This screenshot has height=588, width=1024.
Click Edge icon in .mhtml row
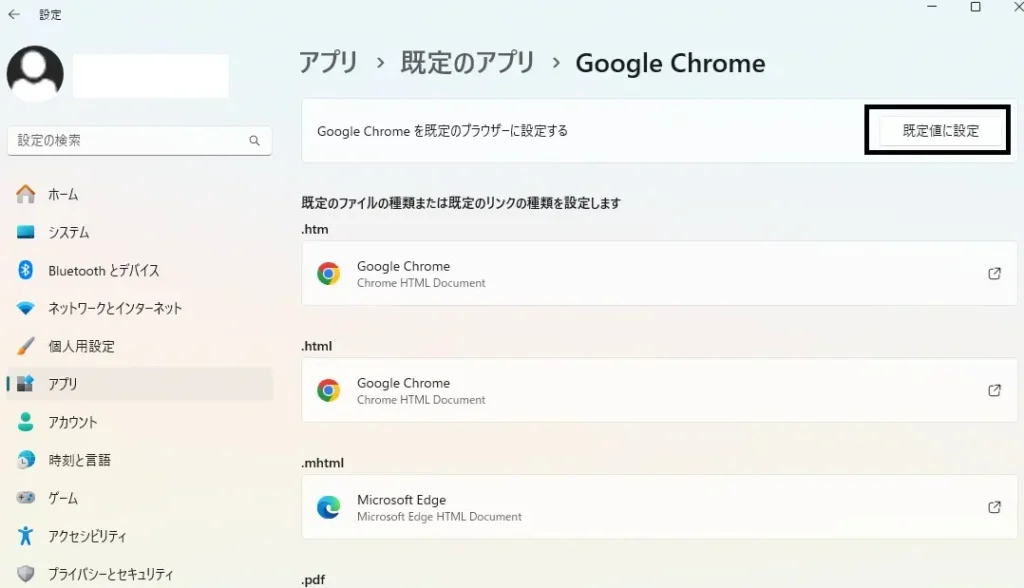[328, 507]
